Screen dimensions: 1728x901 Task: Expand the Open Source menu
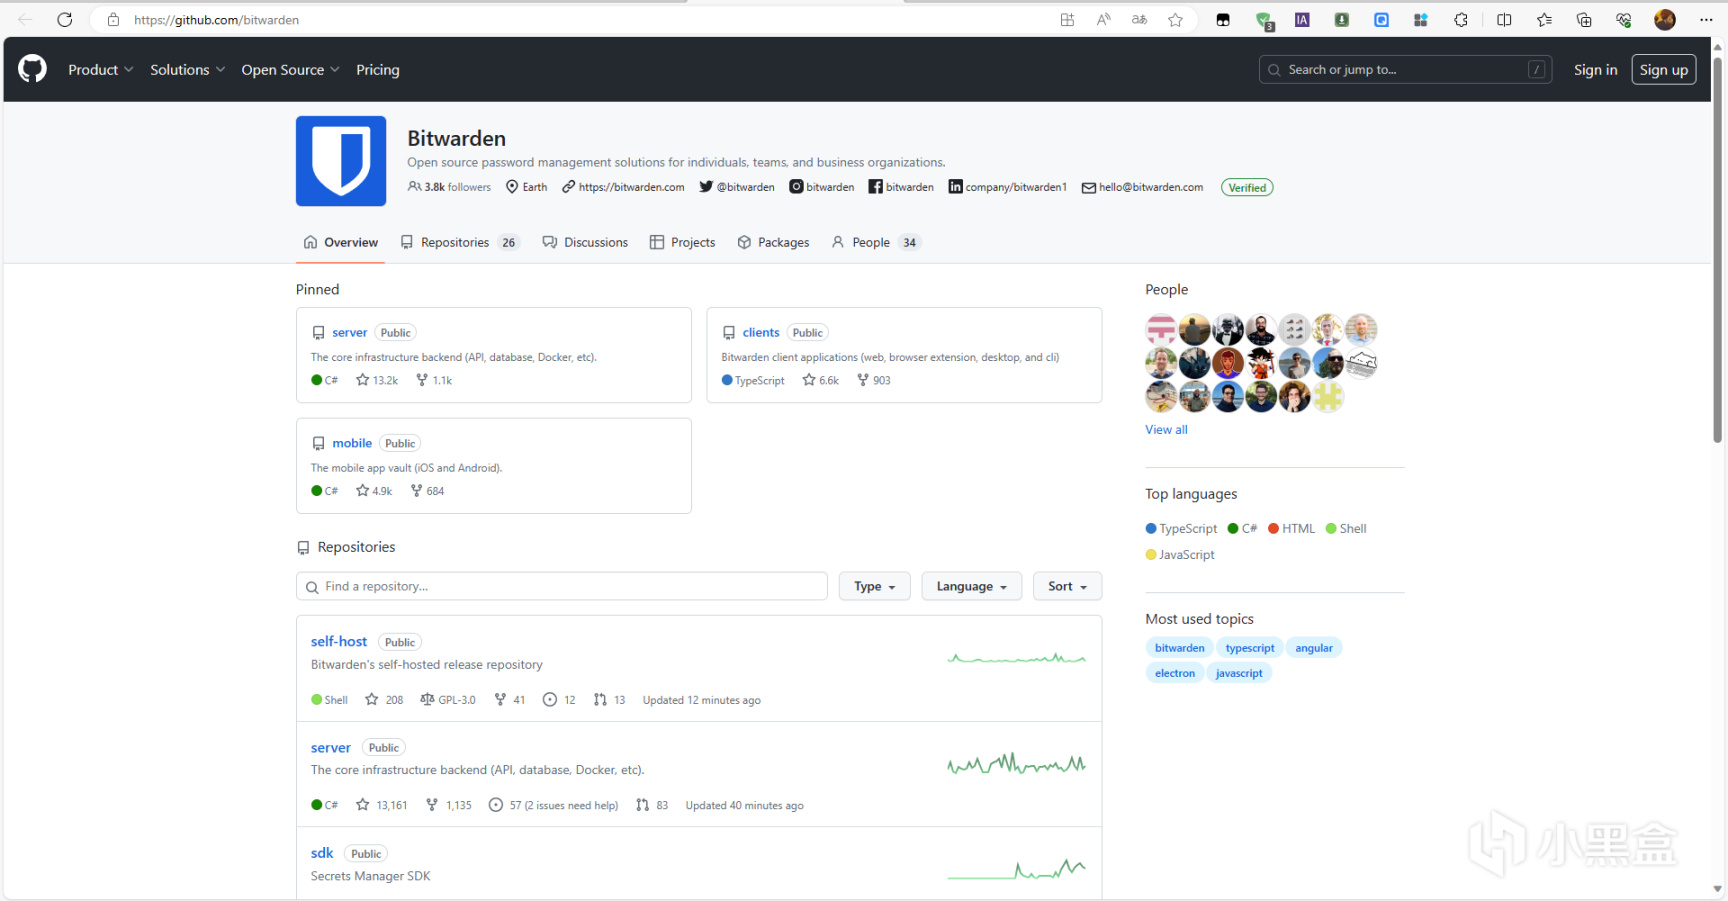pyautogui.click(x=290, y=70)
